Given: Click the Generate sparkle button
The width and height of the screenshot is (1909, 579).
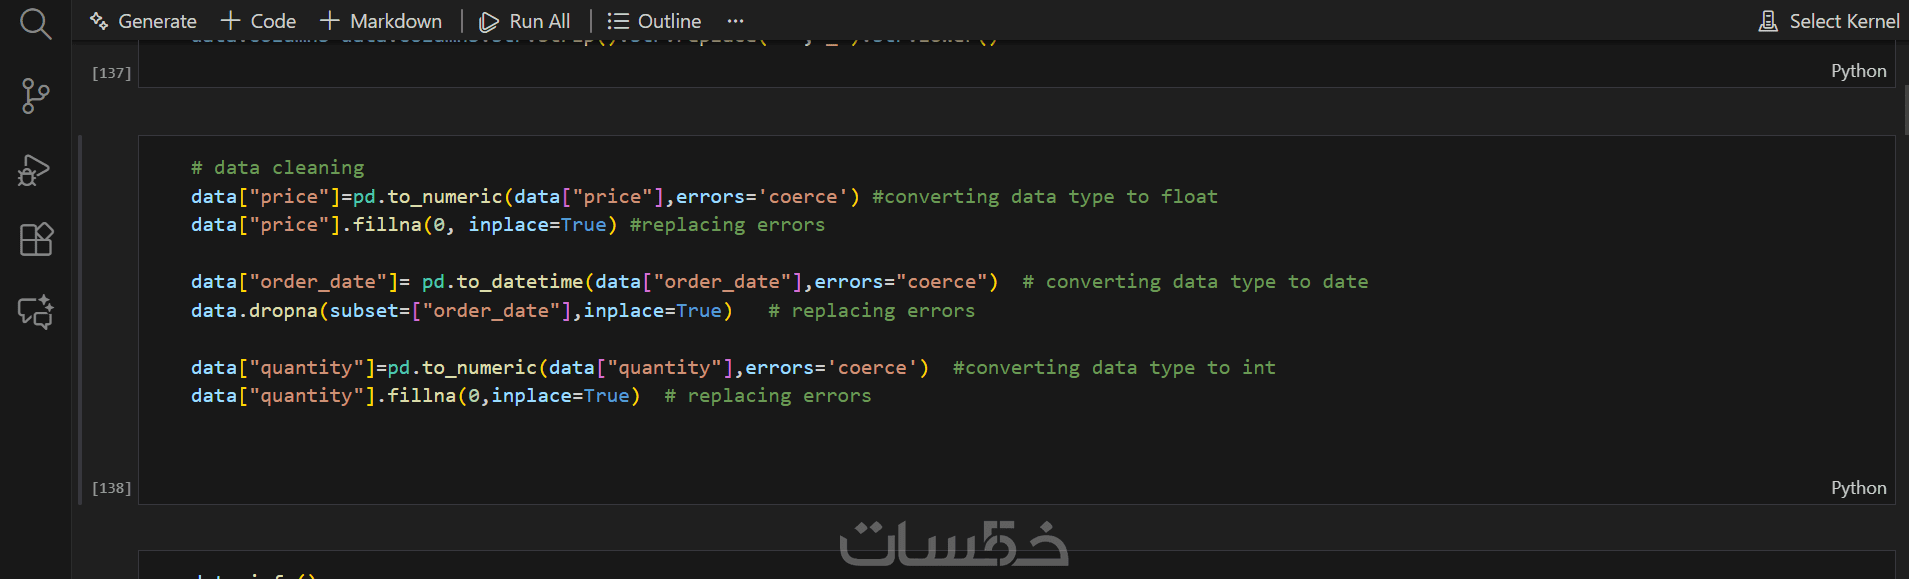Looking at the screenshot, I should tap(143, 21).
